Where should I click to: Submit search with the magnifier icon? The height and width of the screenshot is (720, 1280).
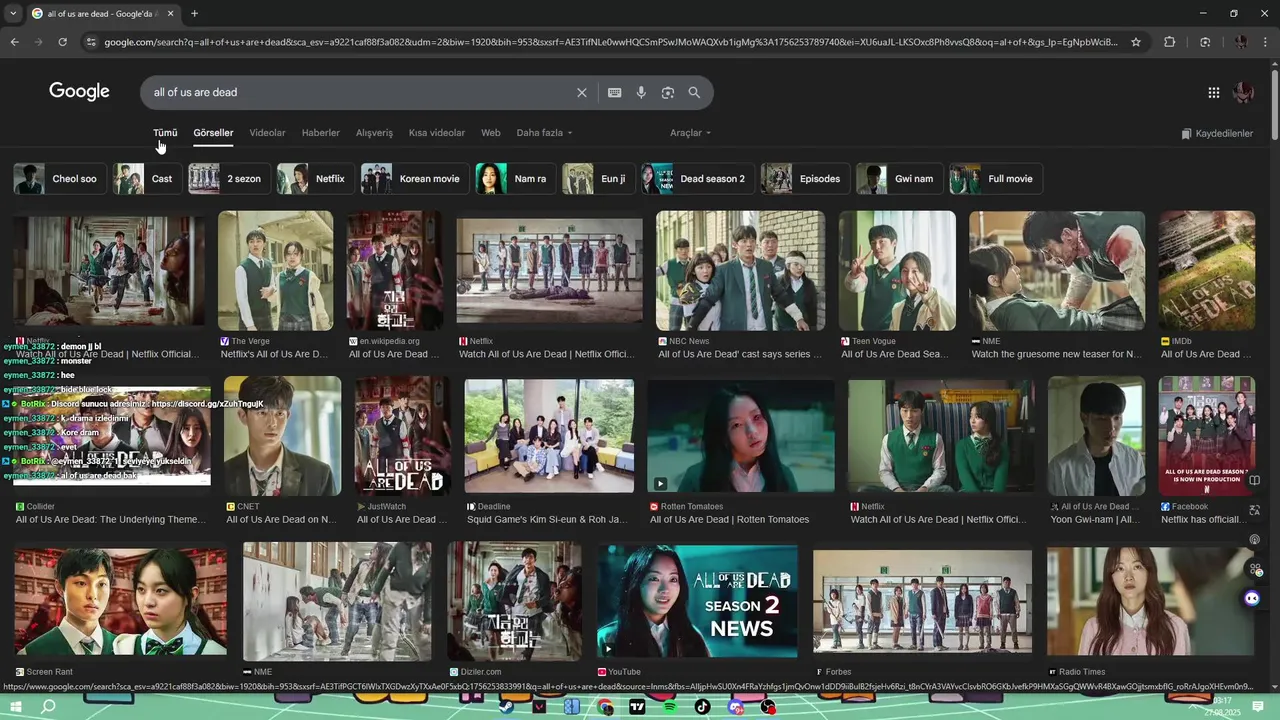point(694,92)
